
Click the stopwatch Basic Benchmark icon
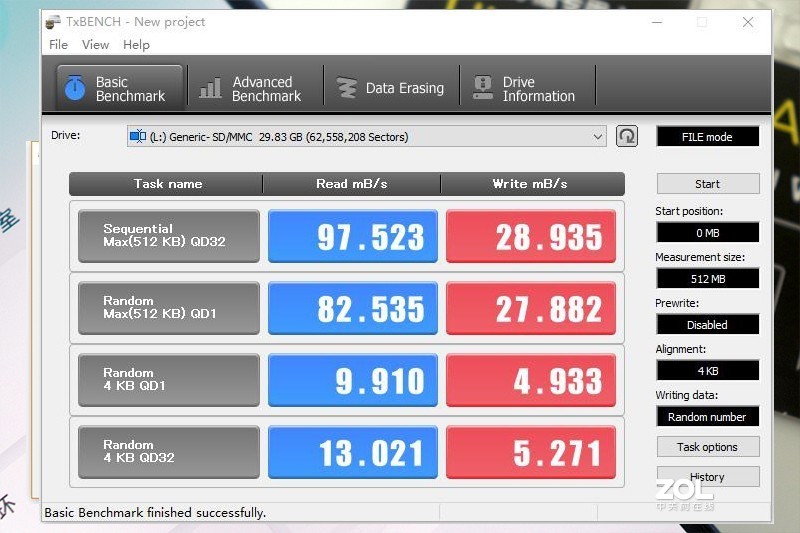point(75,88)
